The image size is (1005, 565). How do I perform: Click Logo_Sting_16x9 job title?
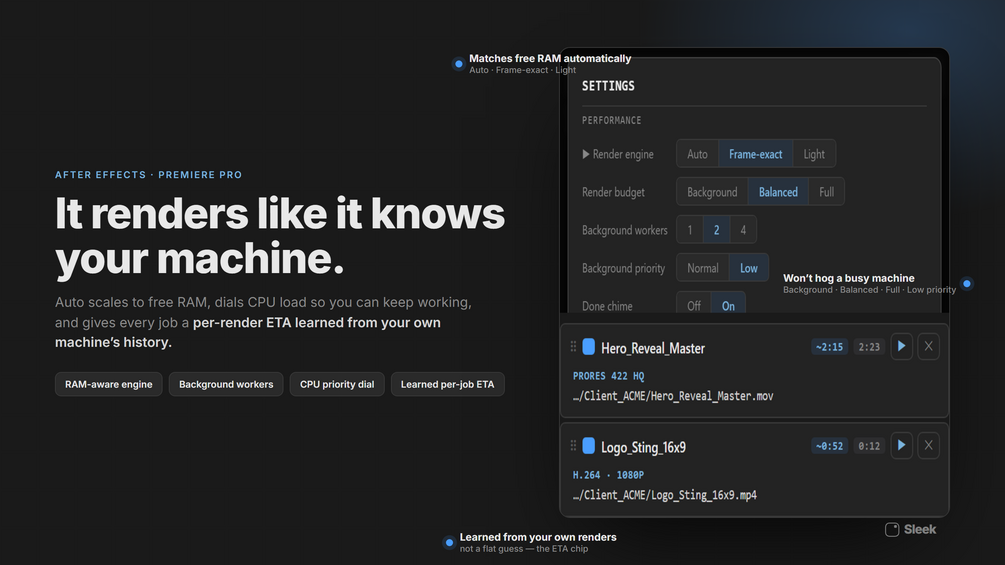click(643, 447)
